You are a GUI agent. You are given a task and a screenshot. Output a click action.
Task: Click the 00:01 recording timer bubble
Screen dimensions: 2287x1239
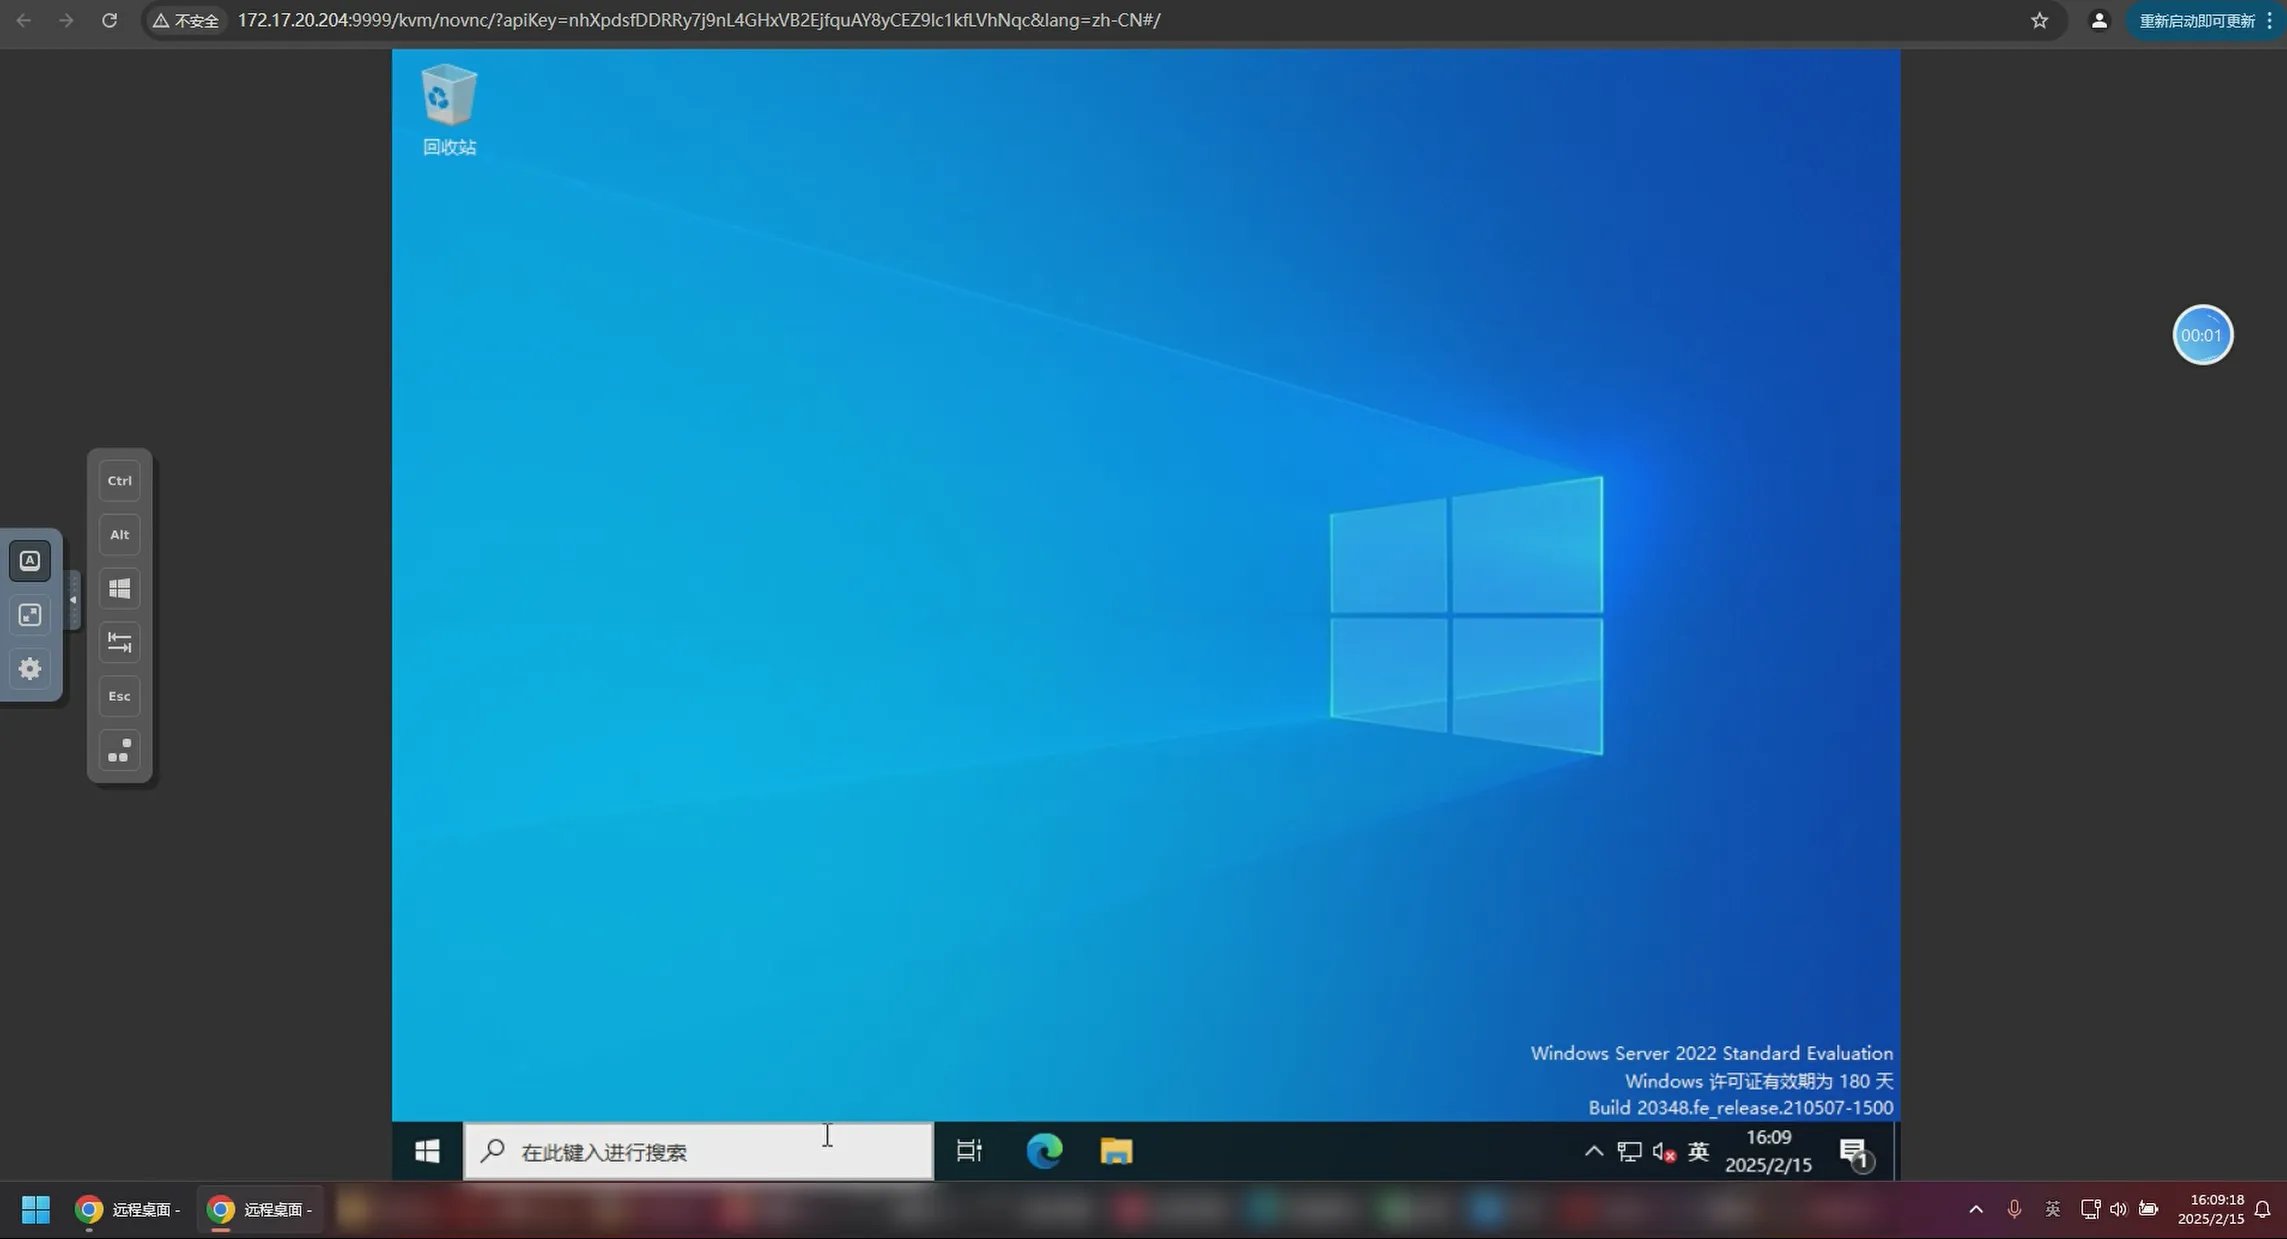2202,335
